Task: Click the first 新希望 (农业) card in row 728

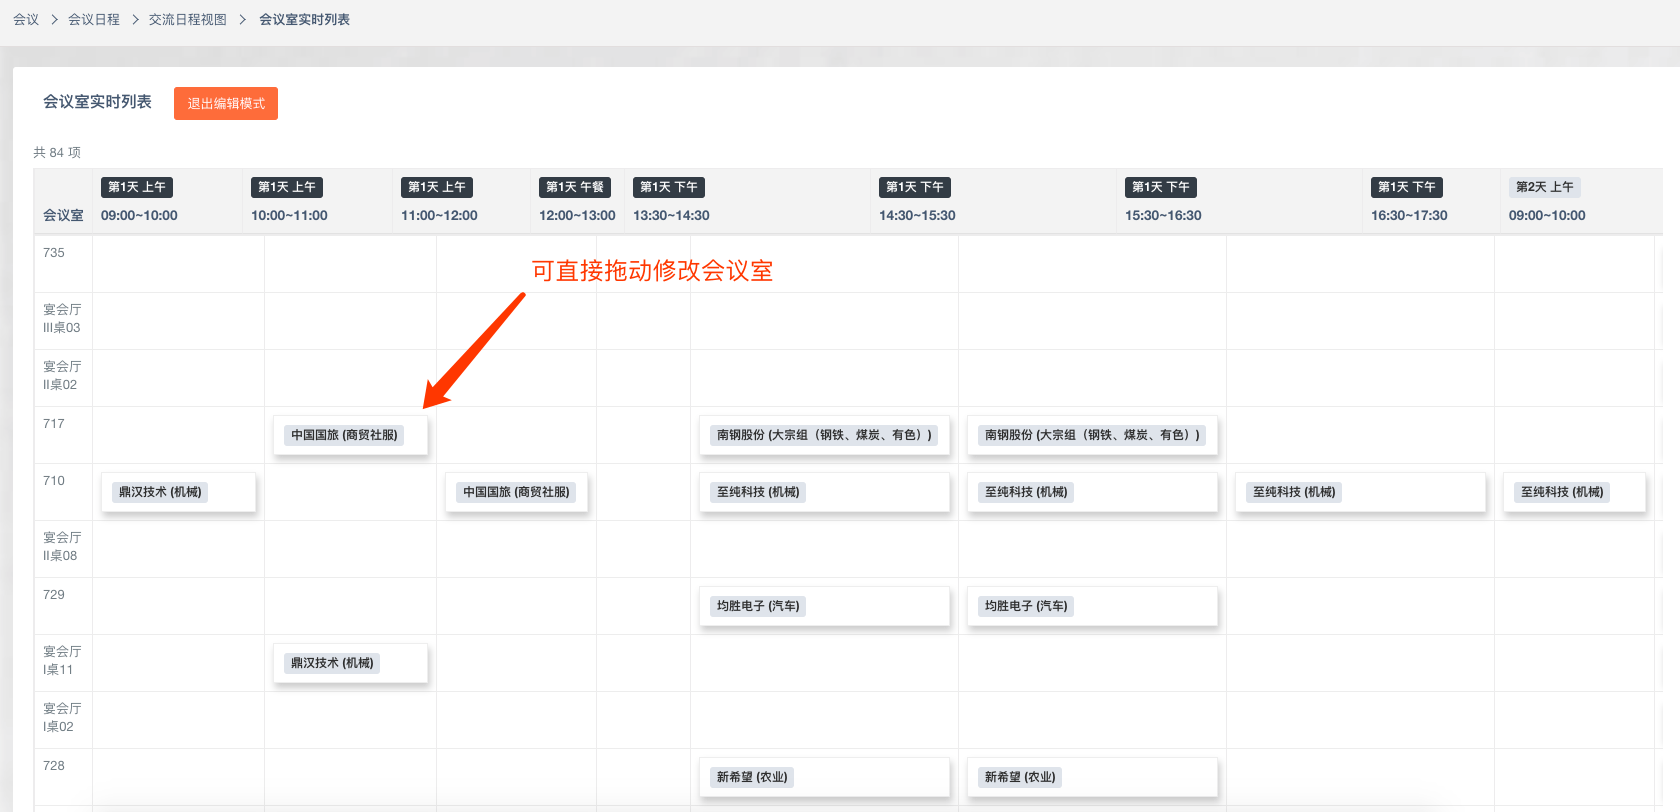Action: (824, 777)
